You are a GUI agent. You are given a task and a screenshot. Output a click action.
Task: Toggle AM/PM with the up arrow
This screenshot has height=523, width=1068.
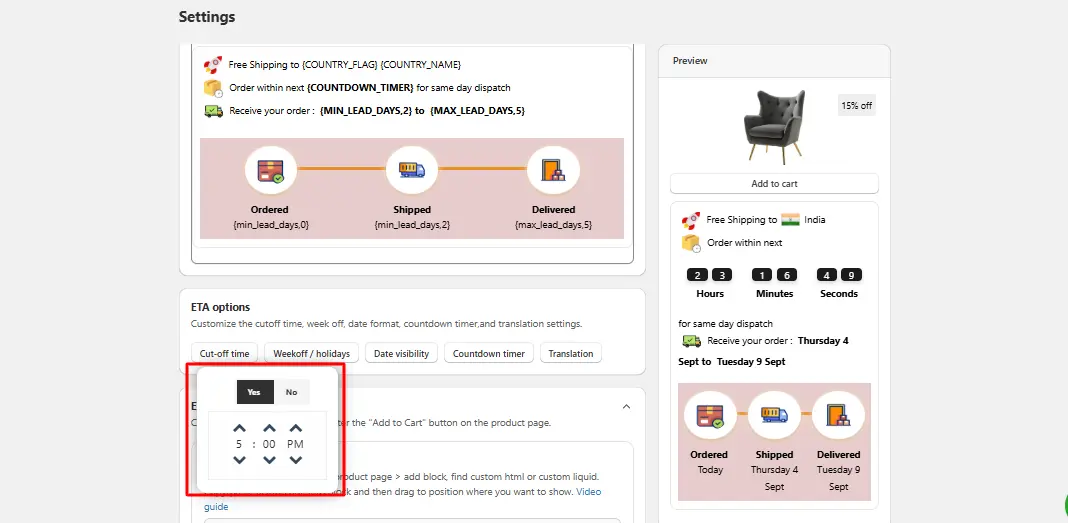click(296, 428)
